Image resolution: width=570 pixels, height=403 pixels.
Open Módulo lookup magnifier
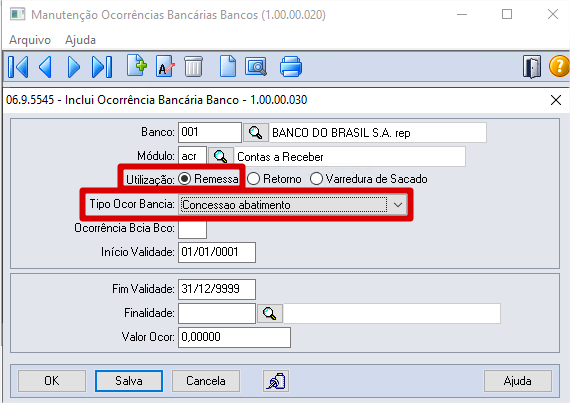tap(221, 157)
